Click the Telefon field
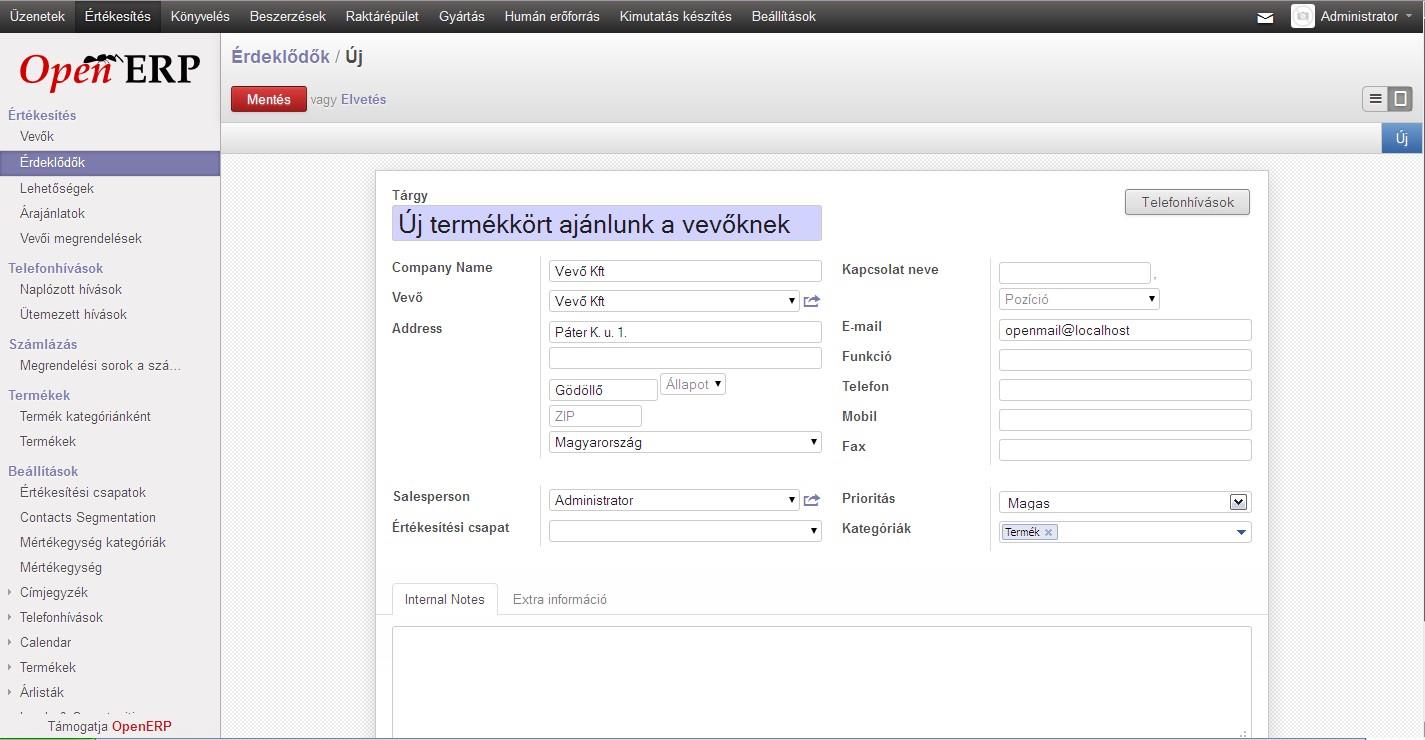This screenshot has height=740, width=1425. tap(1125, 390)
